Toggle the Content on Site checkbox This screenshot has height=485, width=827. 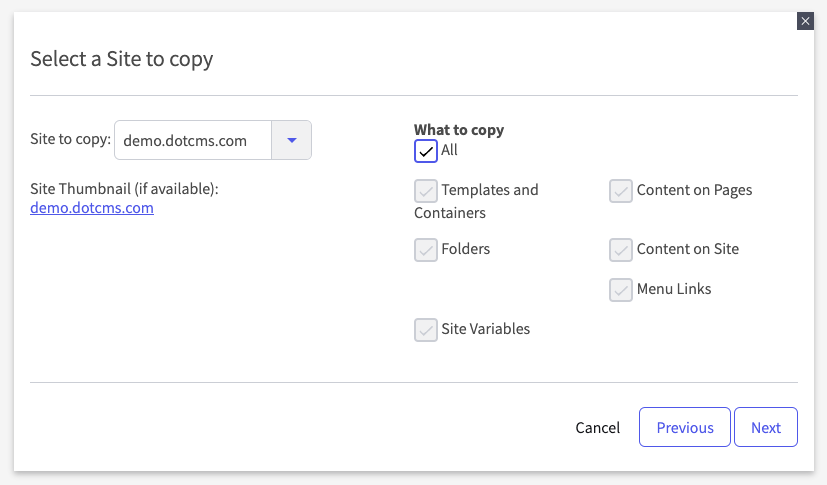(621, 249)
